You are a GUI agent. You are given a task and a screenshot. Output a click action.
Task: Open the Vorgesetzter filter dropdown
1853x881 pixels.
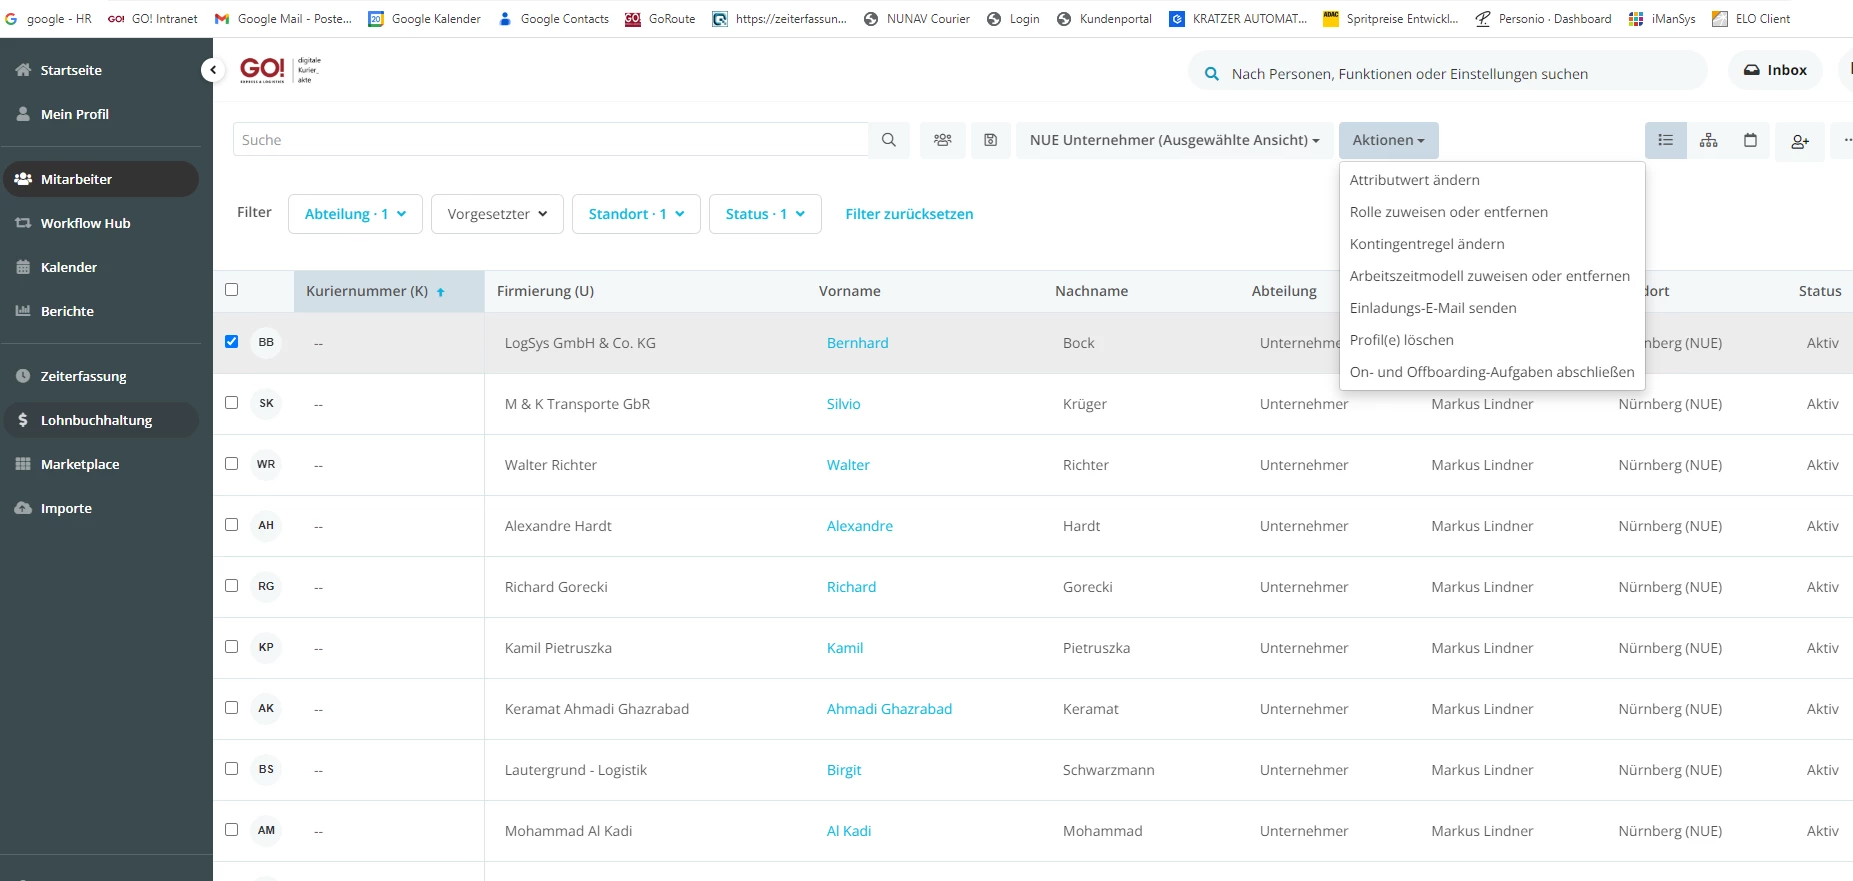coord(497,214)
